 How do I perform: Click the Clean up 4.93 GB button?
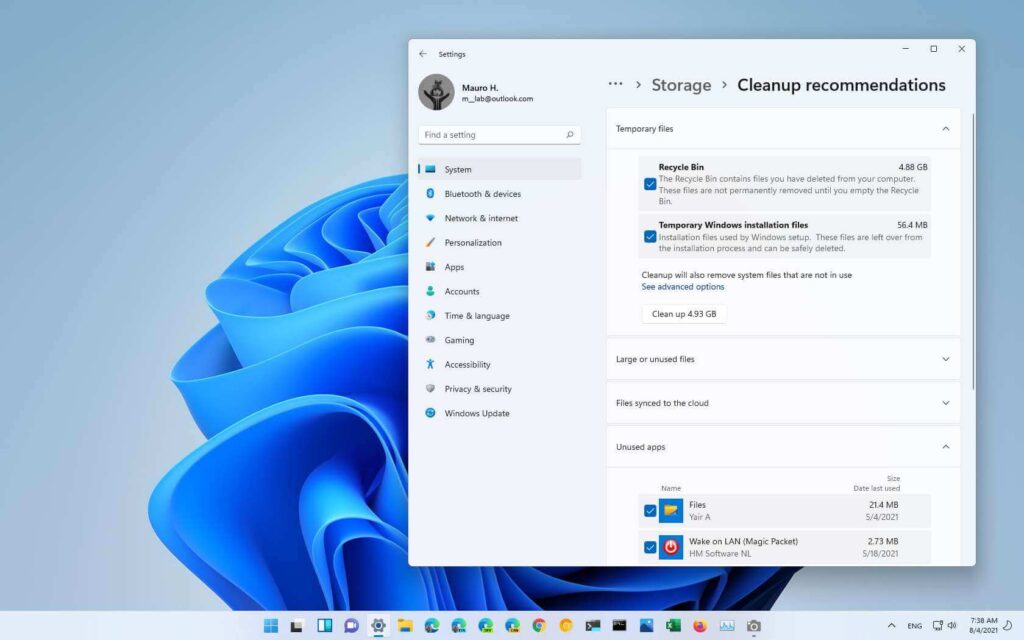pos(684,314)
